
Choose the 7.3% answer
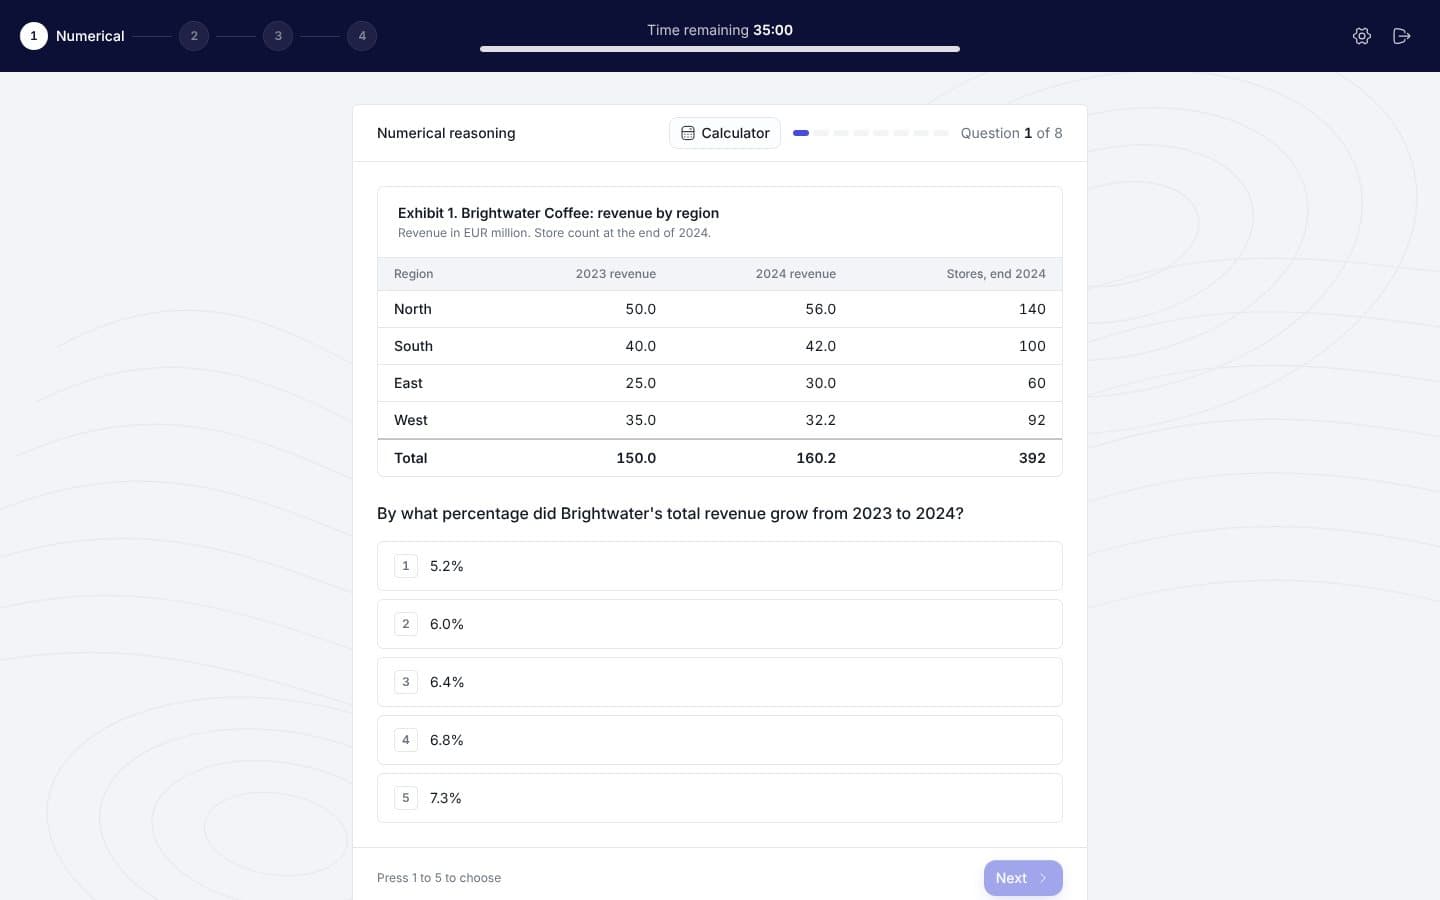point(720,798)
